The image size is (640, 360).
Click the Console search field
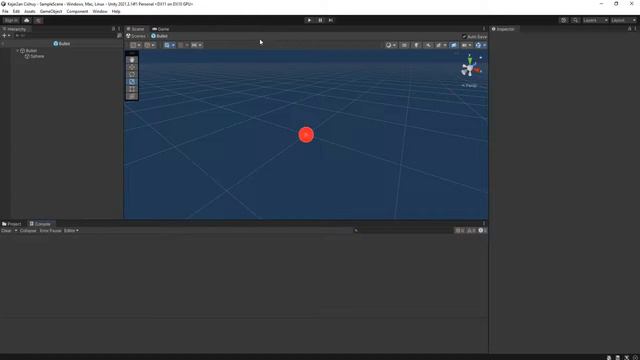point(403,231)
